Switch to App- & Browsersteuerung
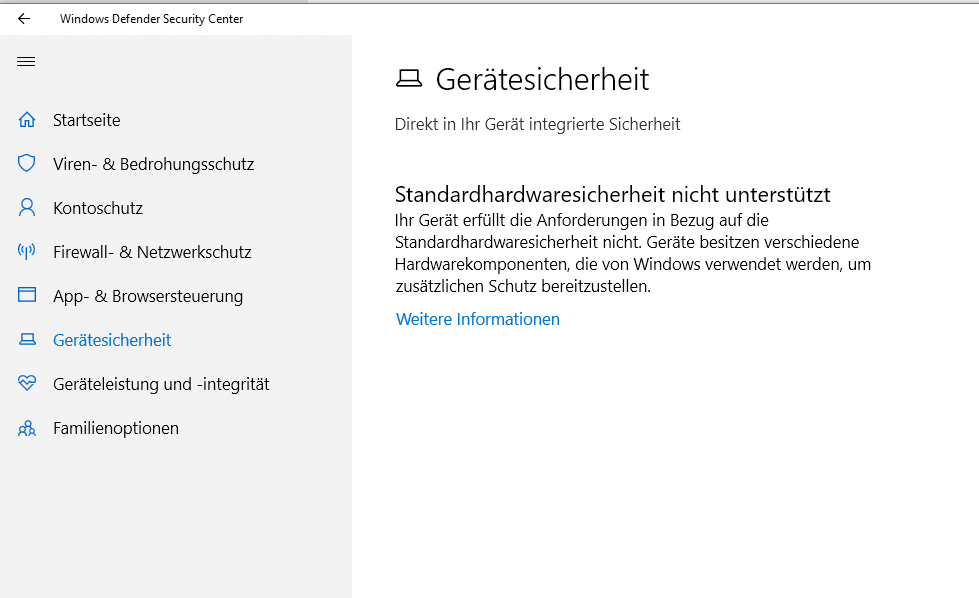The width and height of the screenshot is (979, 598). [148, 297]
